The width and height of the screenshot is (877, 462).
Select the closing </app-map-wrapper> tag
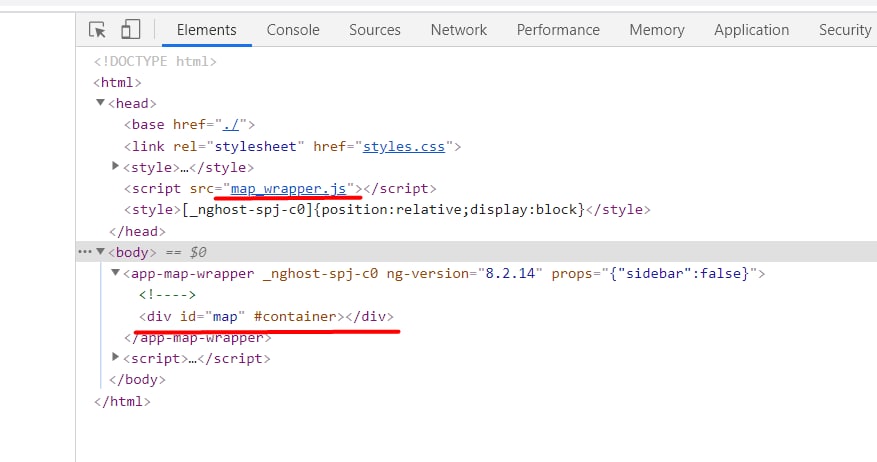coord(197,338)
